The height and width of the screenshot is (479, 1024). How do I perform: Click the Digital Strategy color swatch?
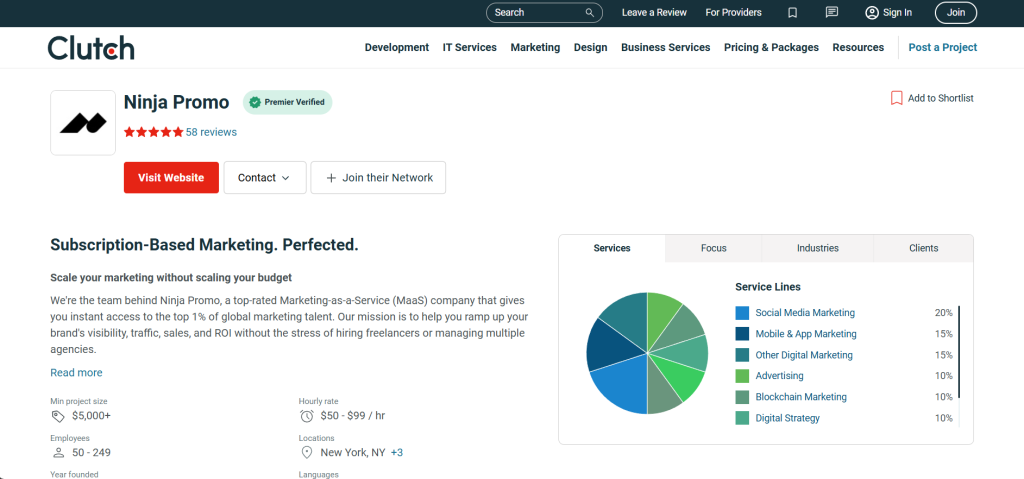tap(742, 418)
